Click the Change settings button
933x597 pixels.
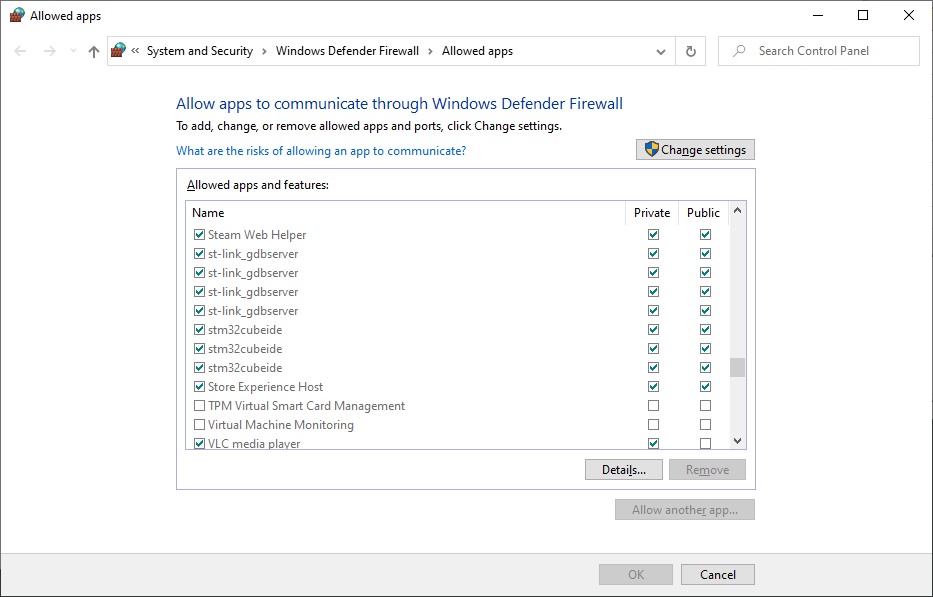tap(695, 150)
